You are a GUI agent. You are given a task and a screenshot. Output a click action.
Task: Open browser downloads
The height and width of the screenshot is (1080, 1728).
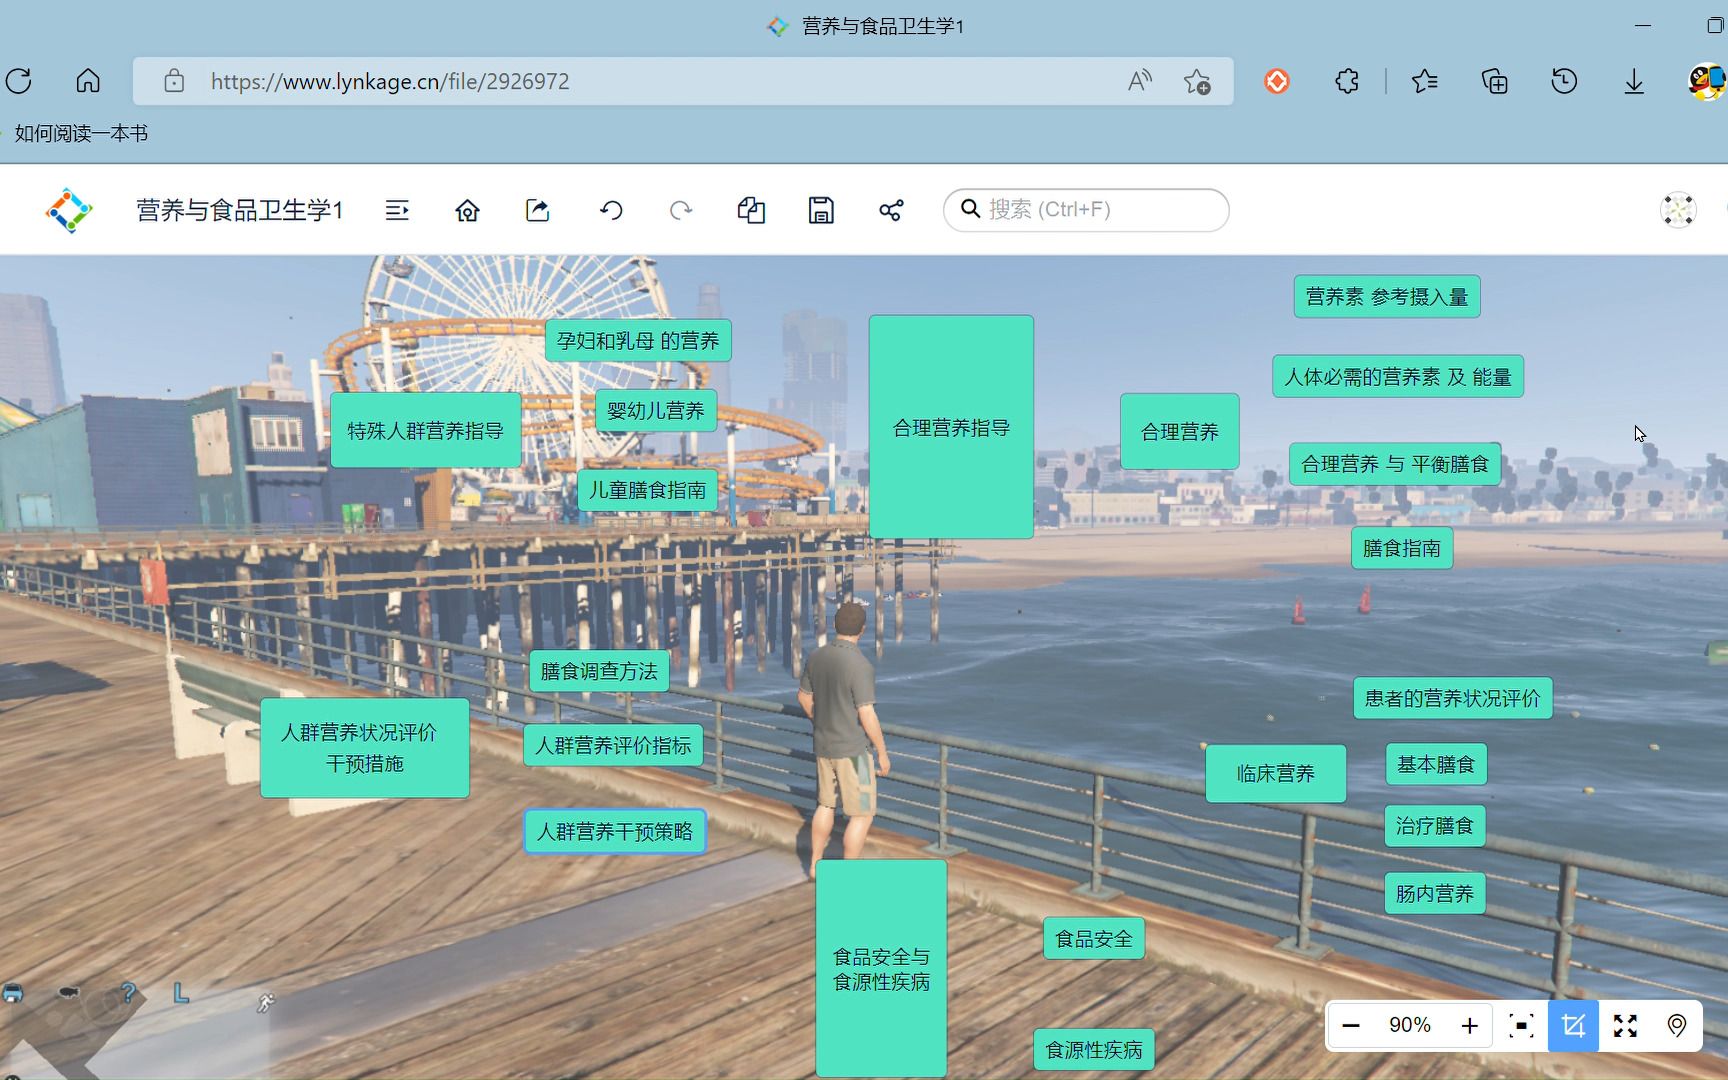[x=1634, y=81]
